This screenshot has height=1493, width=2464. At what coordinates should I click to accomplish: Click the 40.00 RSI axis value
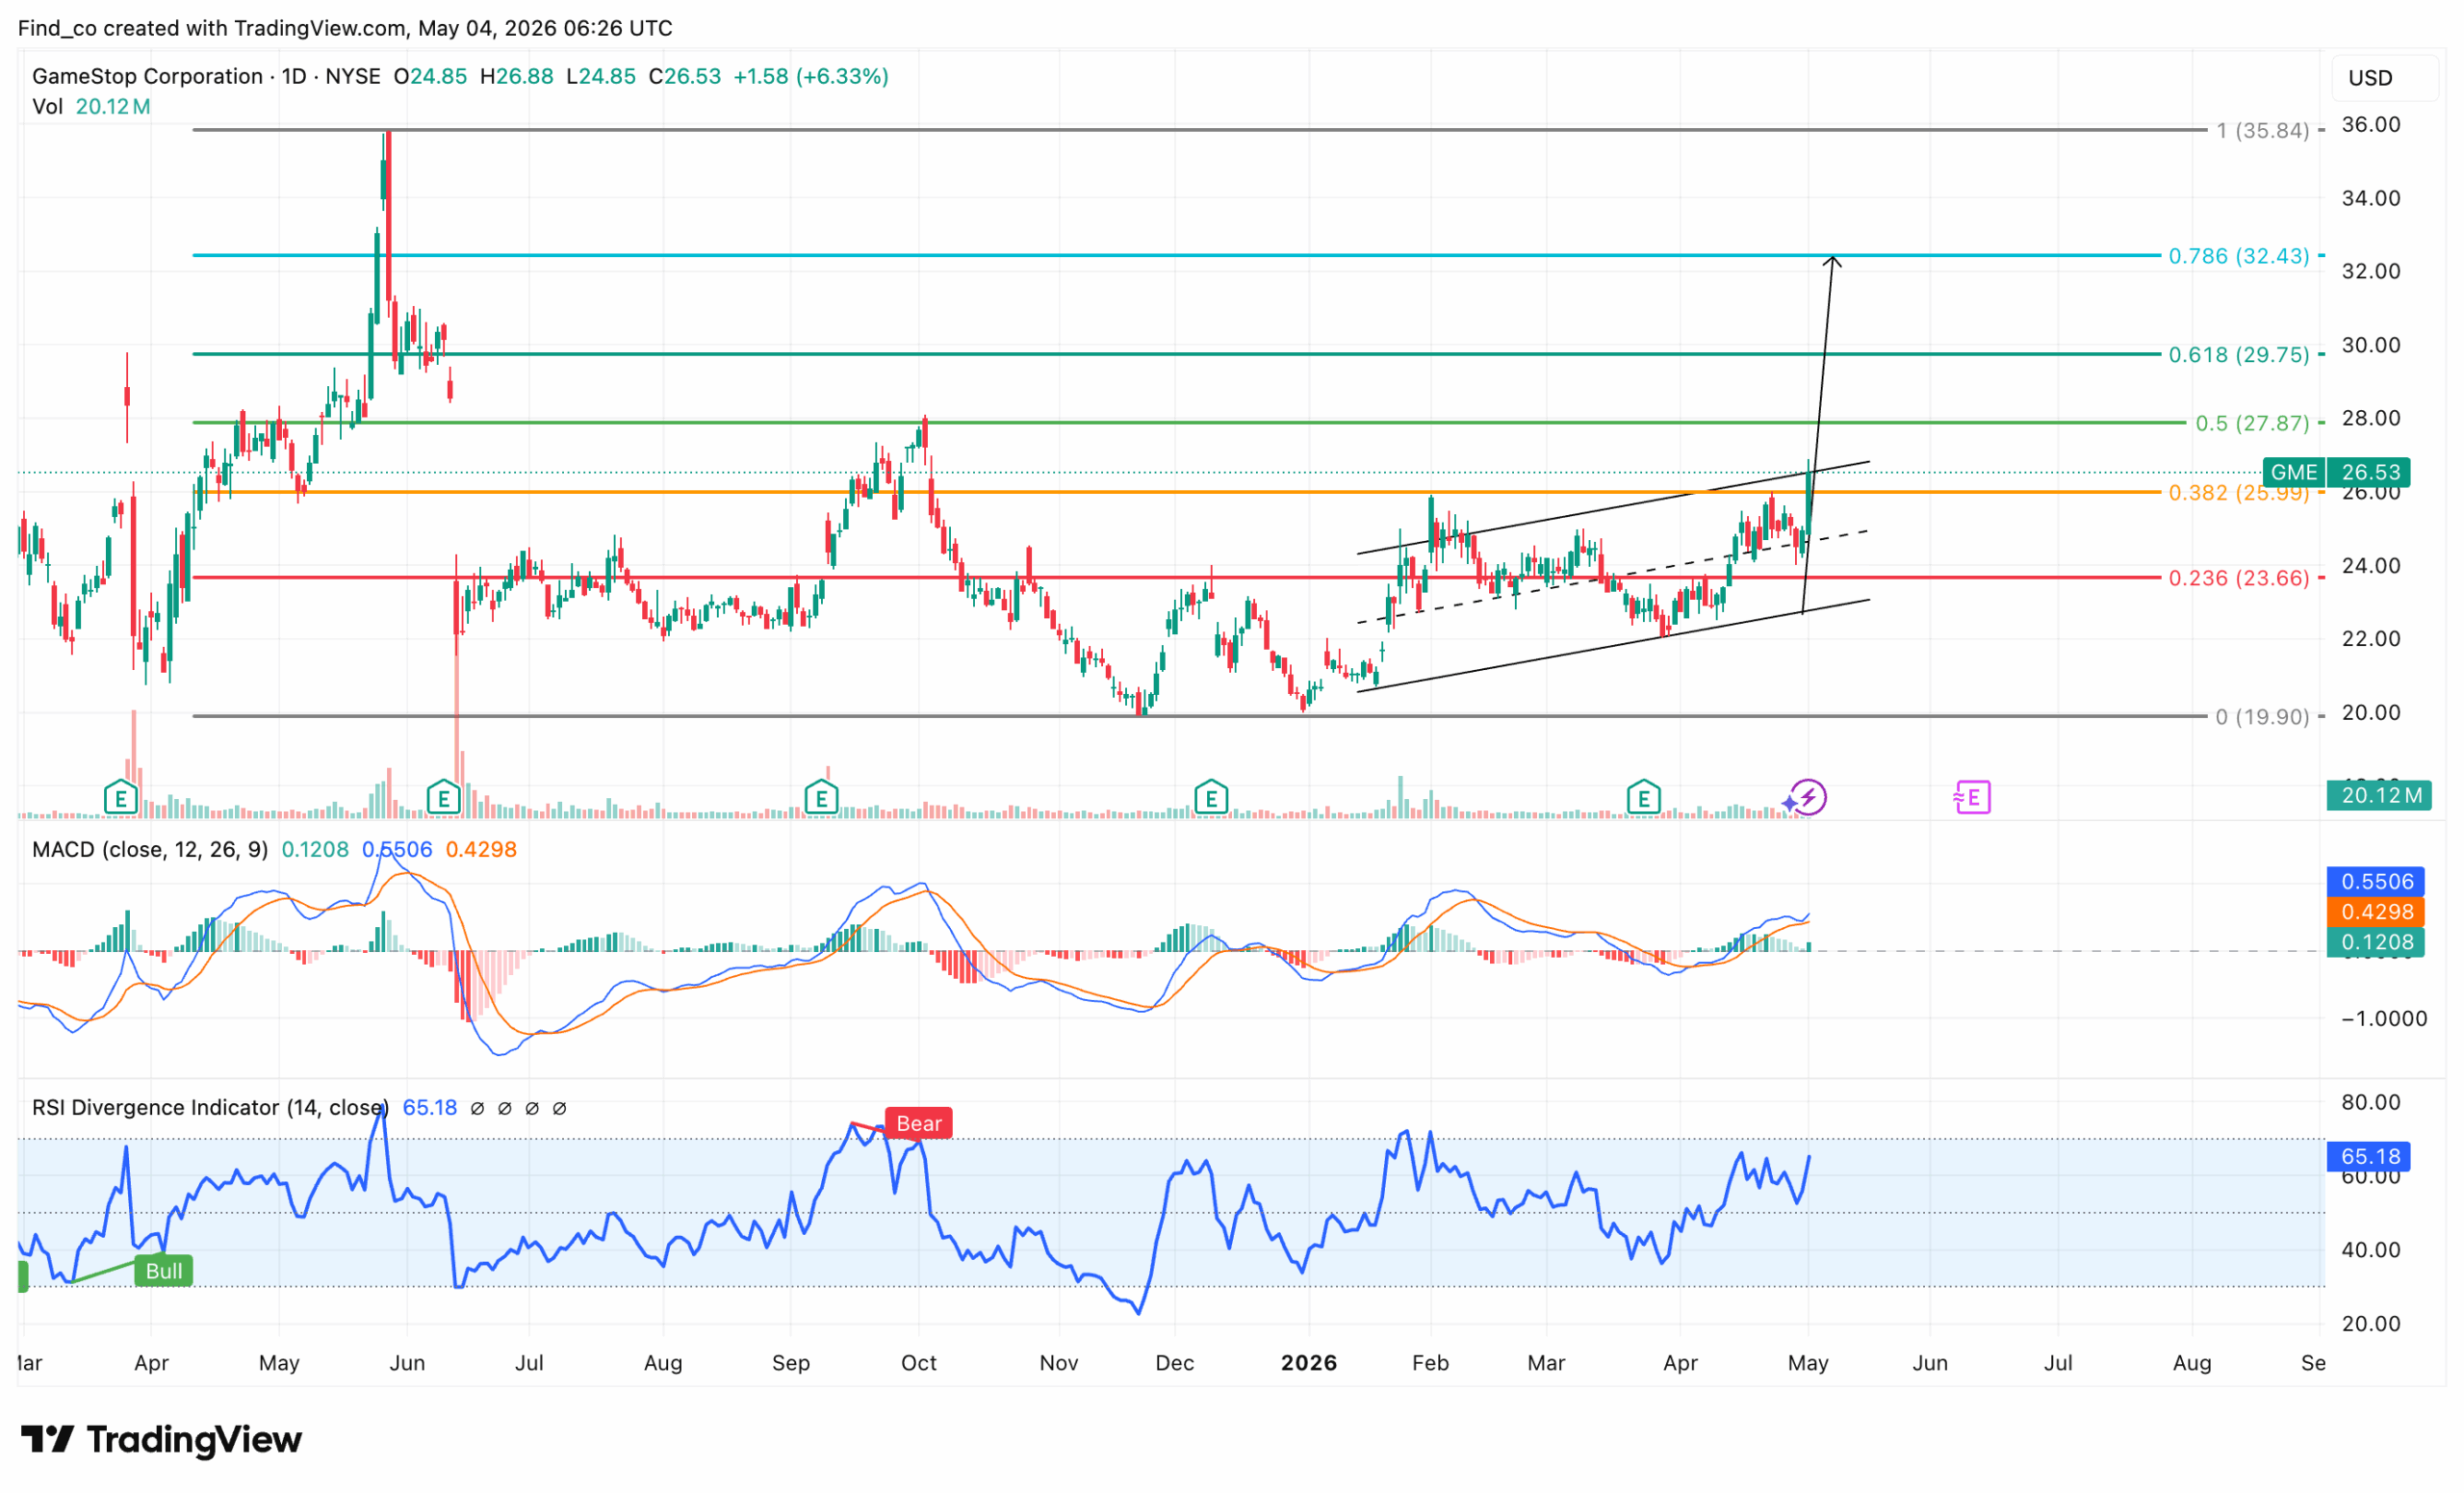click(2371, 1250)
